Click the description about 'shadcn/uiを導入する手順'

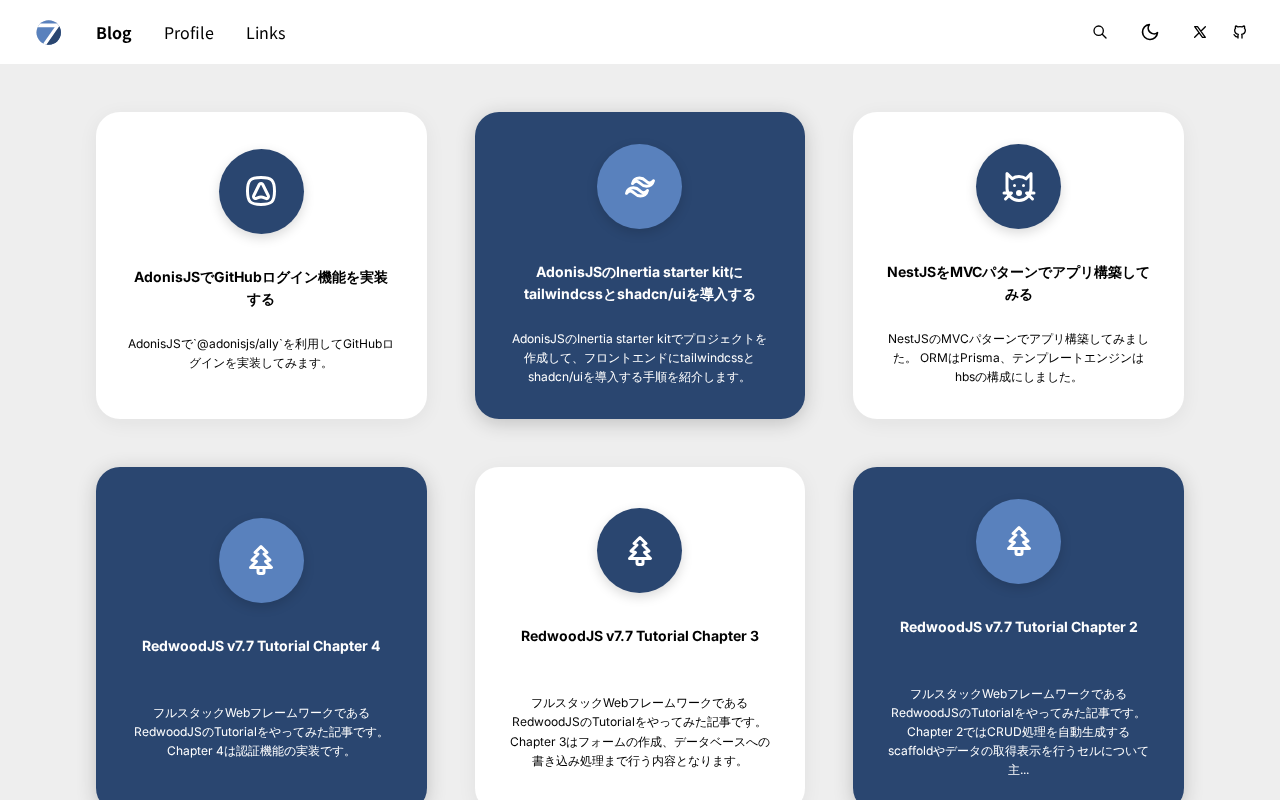click(x=640, y=358)
